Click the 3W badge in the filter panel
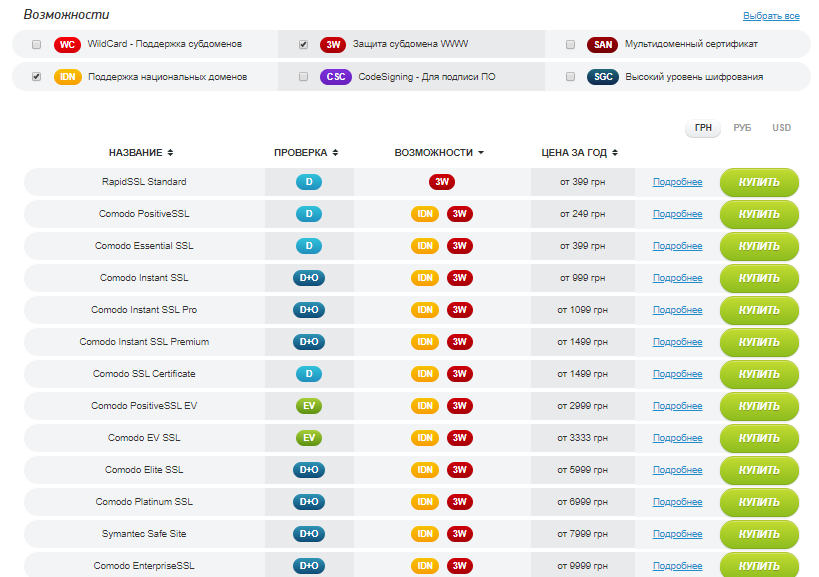The width and height of the screenshot is (819, 577). pyautogui.click(x=333, y=44)
